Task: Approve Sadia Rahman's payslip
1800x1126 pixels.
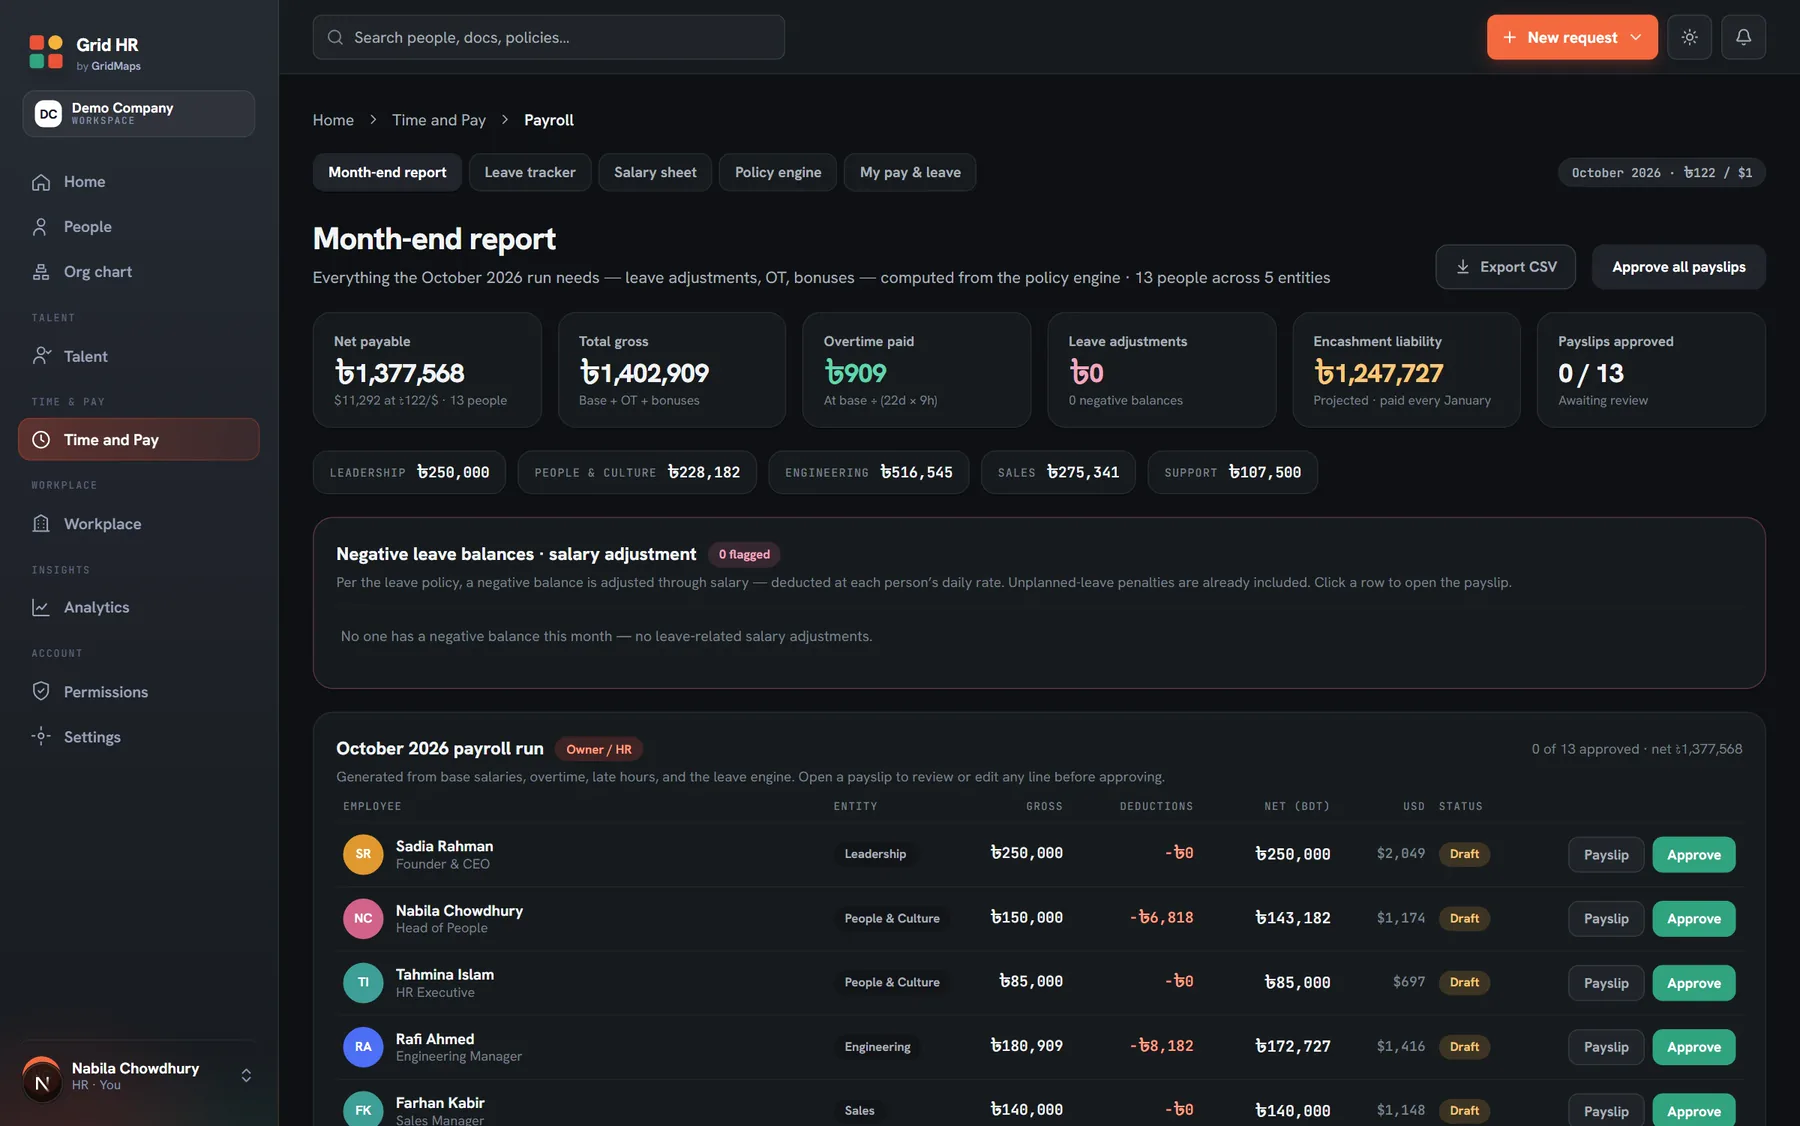Action: point(1694,855)
